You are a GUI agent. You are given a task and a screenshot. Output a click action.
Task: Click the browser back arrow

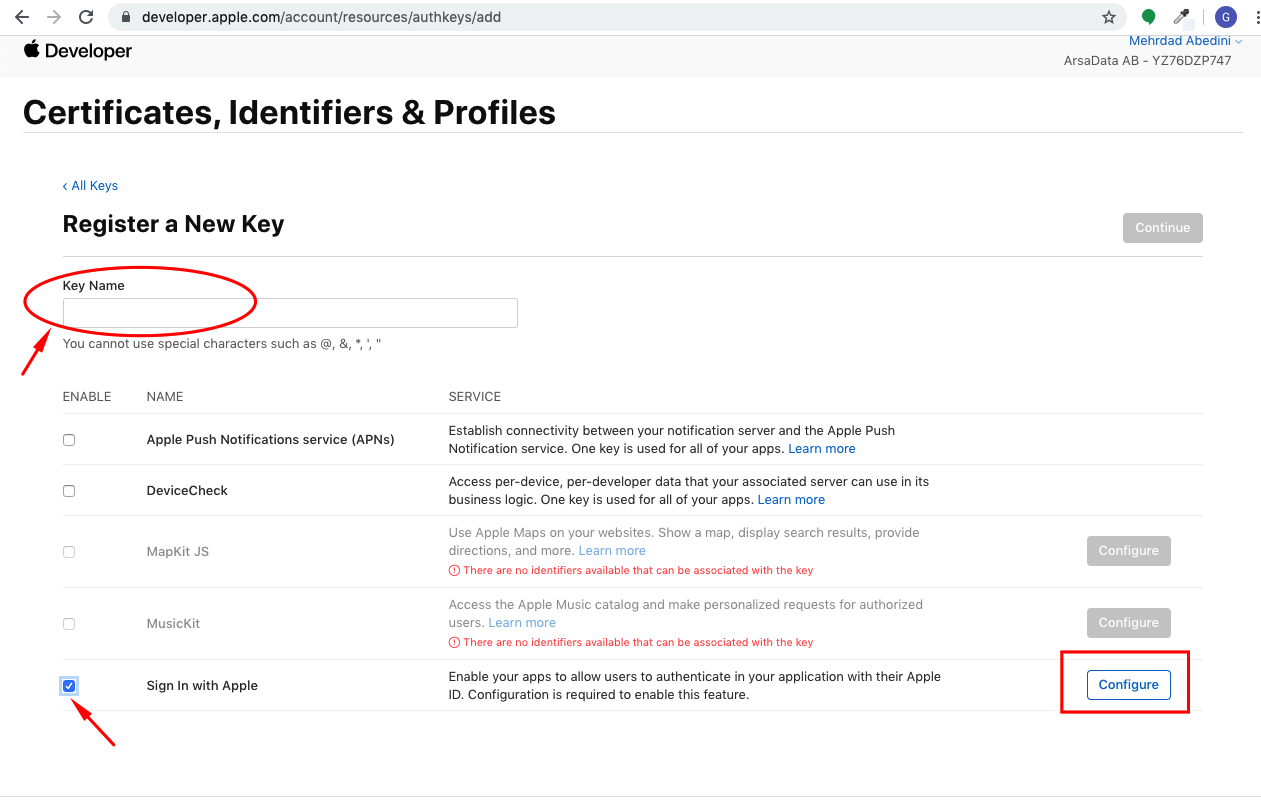pos(22,17)
